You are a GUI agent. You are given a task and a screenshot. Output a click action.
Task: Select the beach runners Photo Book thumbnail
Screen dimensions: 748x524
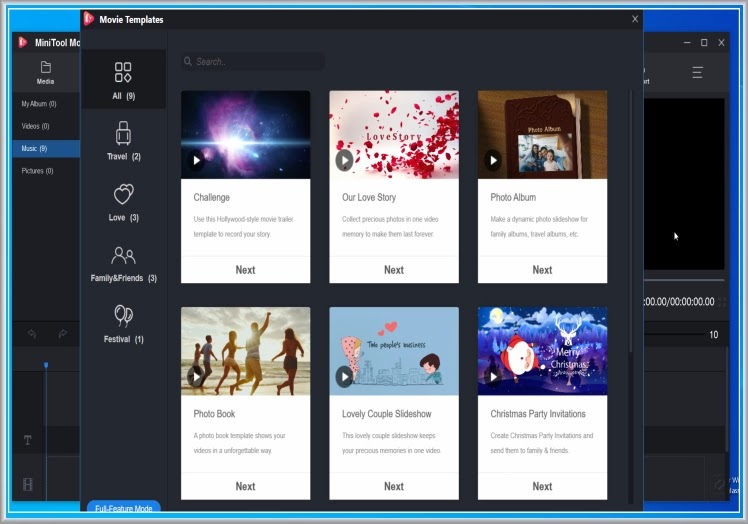point(245,351)
